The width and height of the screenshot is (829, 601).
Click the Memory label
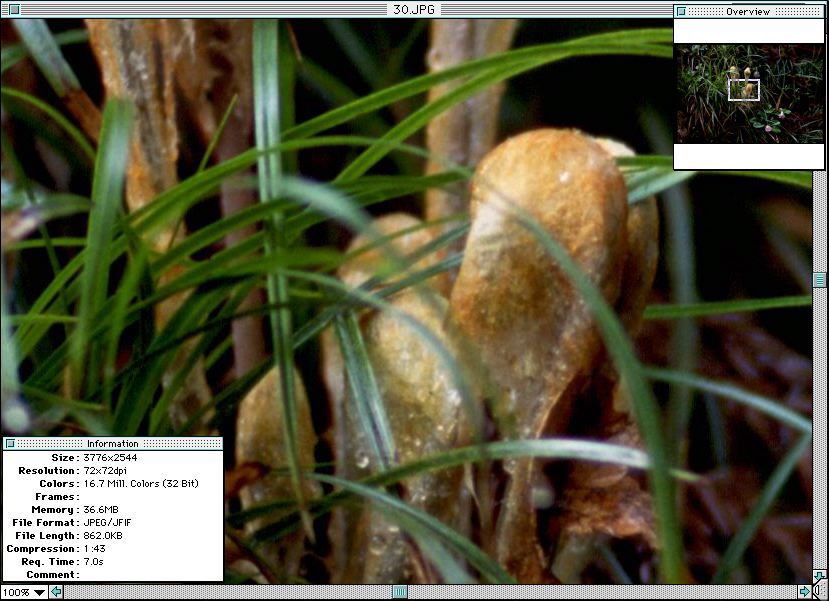tap(55, 510)
